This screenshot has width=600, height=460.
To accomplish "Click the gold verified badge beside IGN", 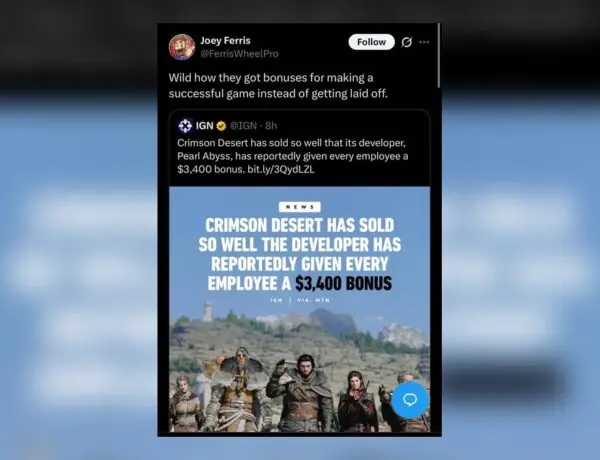I will 221,126.
